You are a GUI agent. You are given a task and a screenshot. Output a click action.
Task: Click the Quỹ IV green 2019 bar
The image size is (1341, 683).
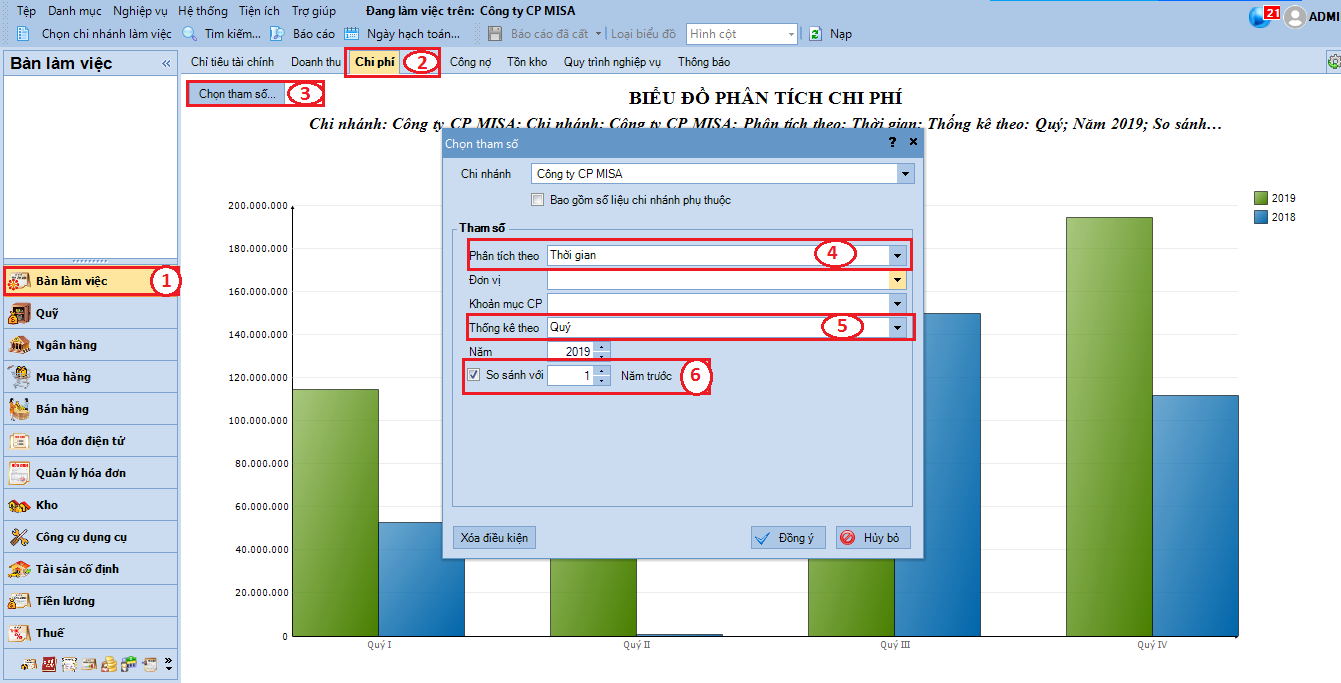coord(1109,426)
